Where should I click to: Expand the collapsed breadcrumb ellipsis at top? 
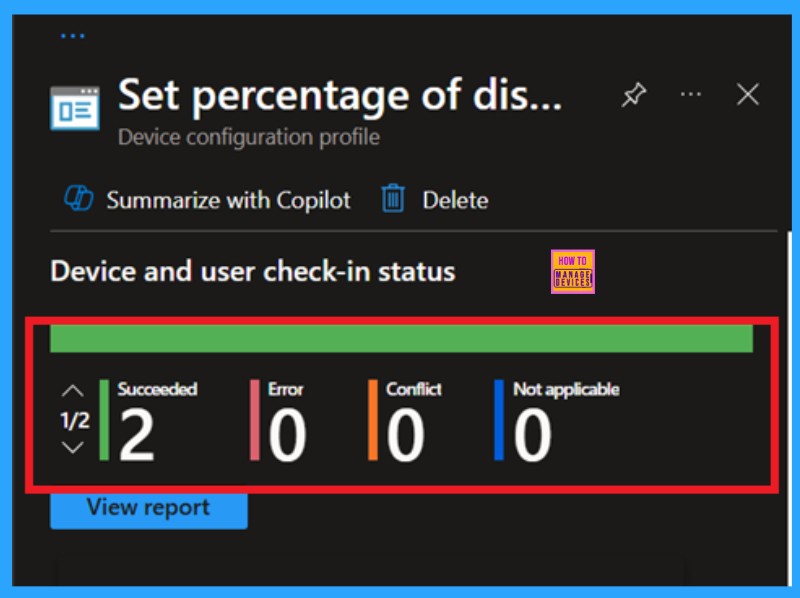pos(72,36)
